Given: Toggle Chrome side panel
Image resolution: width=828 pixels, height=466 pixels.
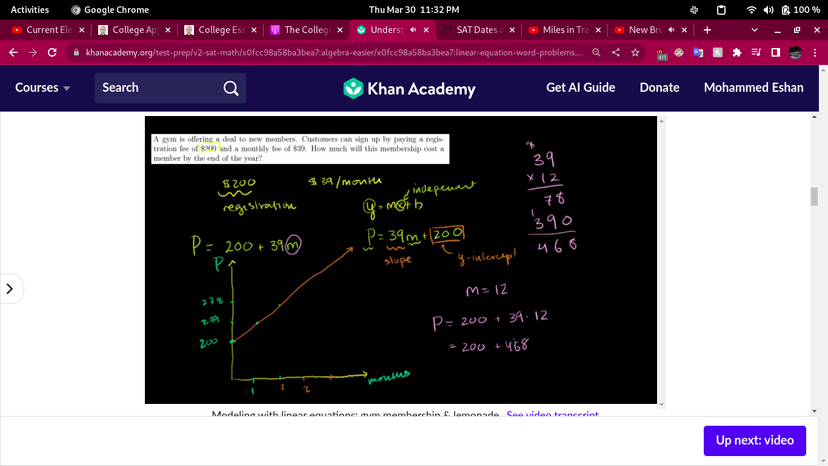Looking at the screenshot, I should [775, 52].
